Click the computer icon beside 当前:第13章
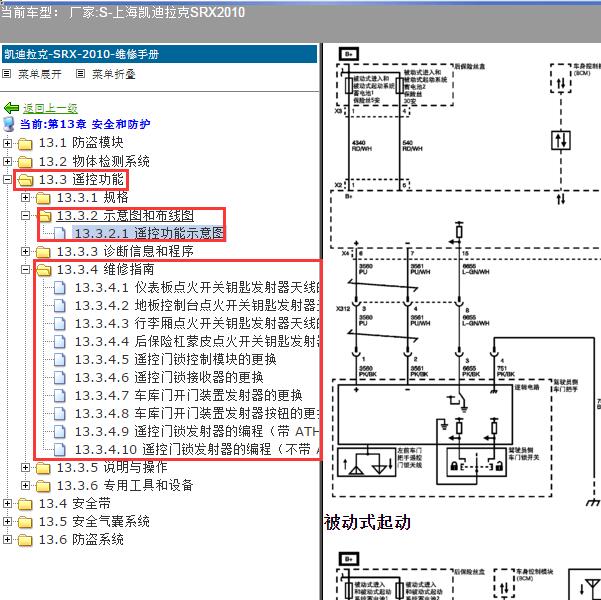 (x=9, y=125)
